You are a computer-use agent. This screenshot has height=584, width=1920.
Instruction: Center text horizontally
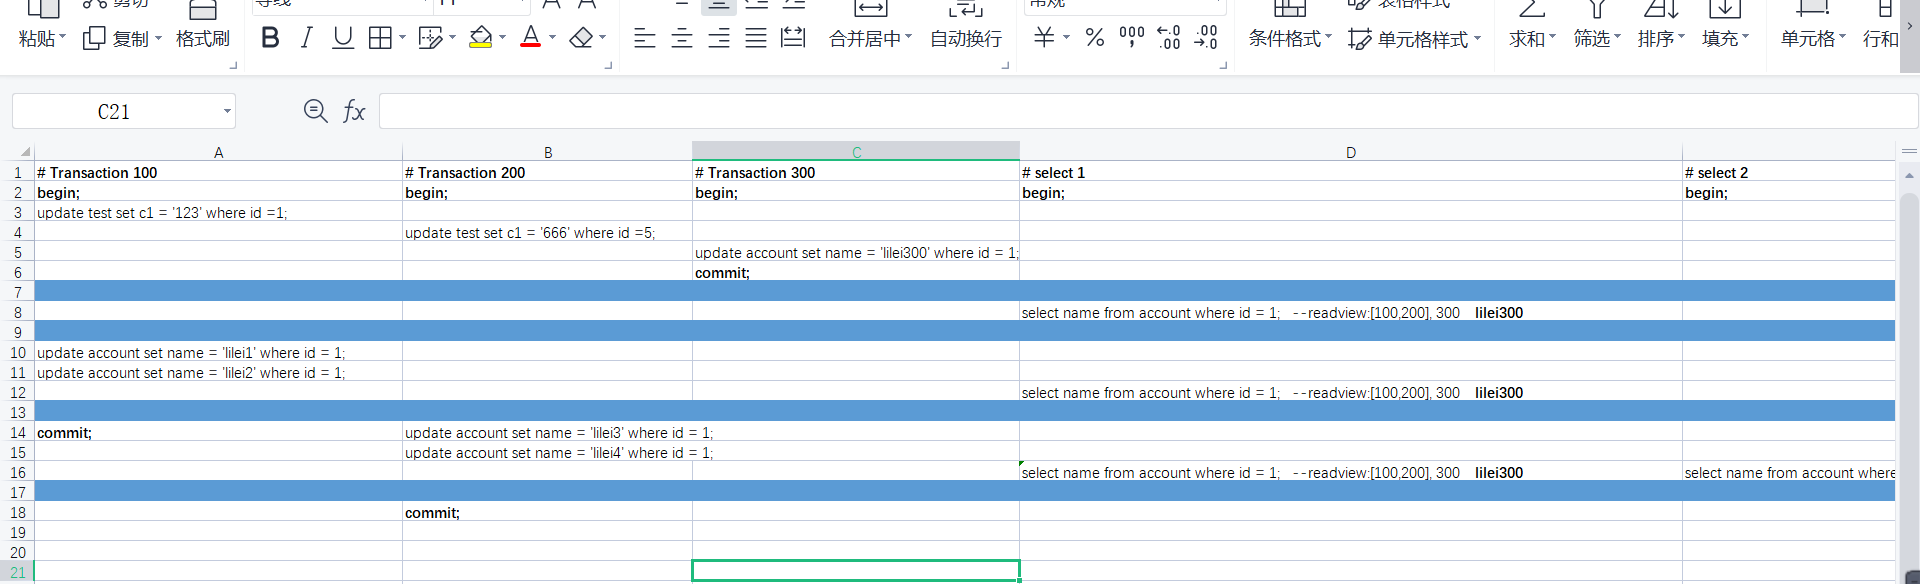point(682,38)
